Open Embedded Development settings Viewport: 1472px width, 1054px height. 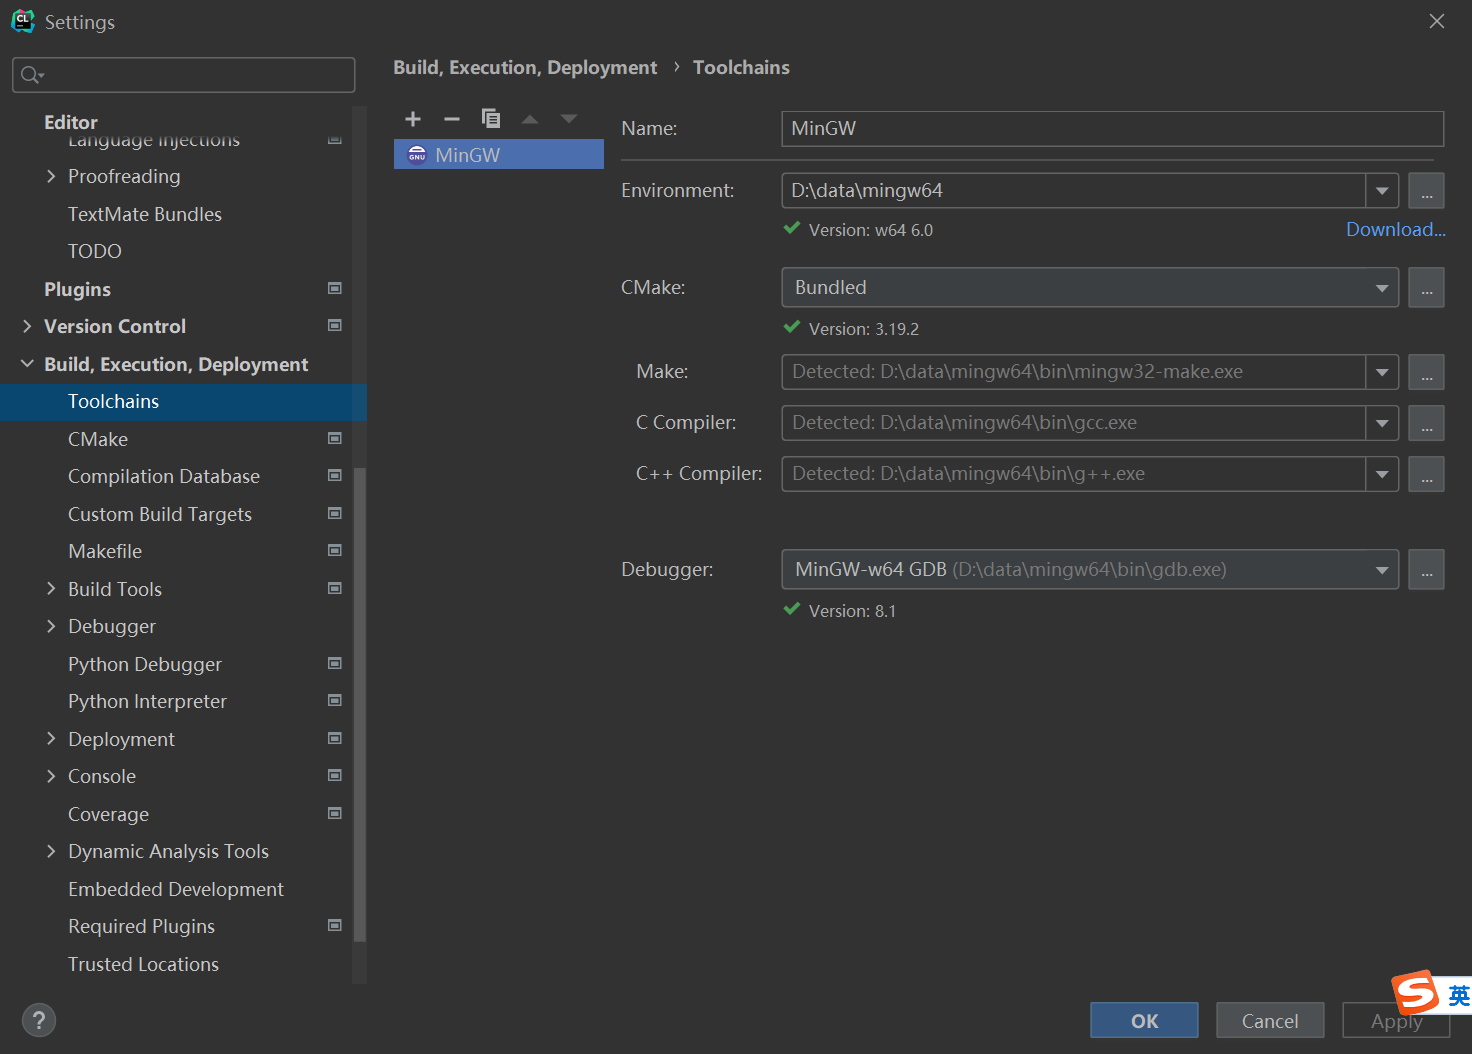pos(176,889)
